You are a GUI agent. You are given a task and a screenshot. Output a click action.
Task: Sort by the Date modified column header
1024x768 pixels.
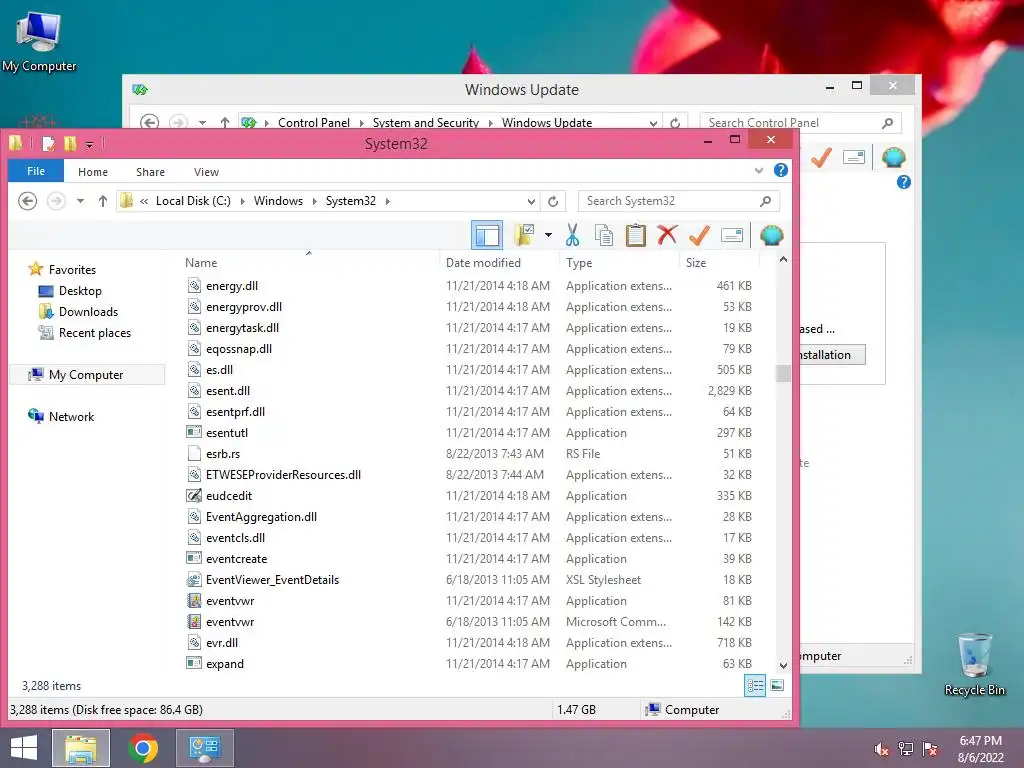483,263
